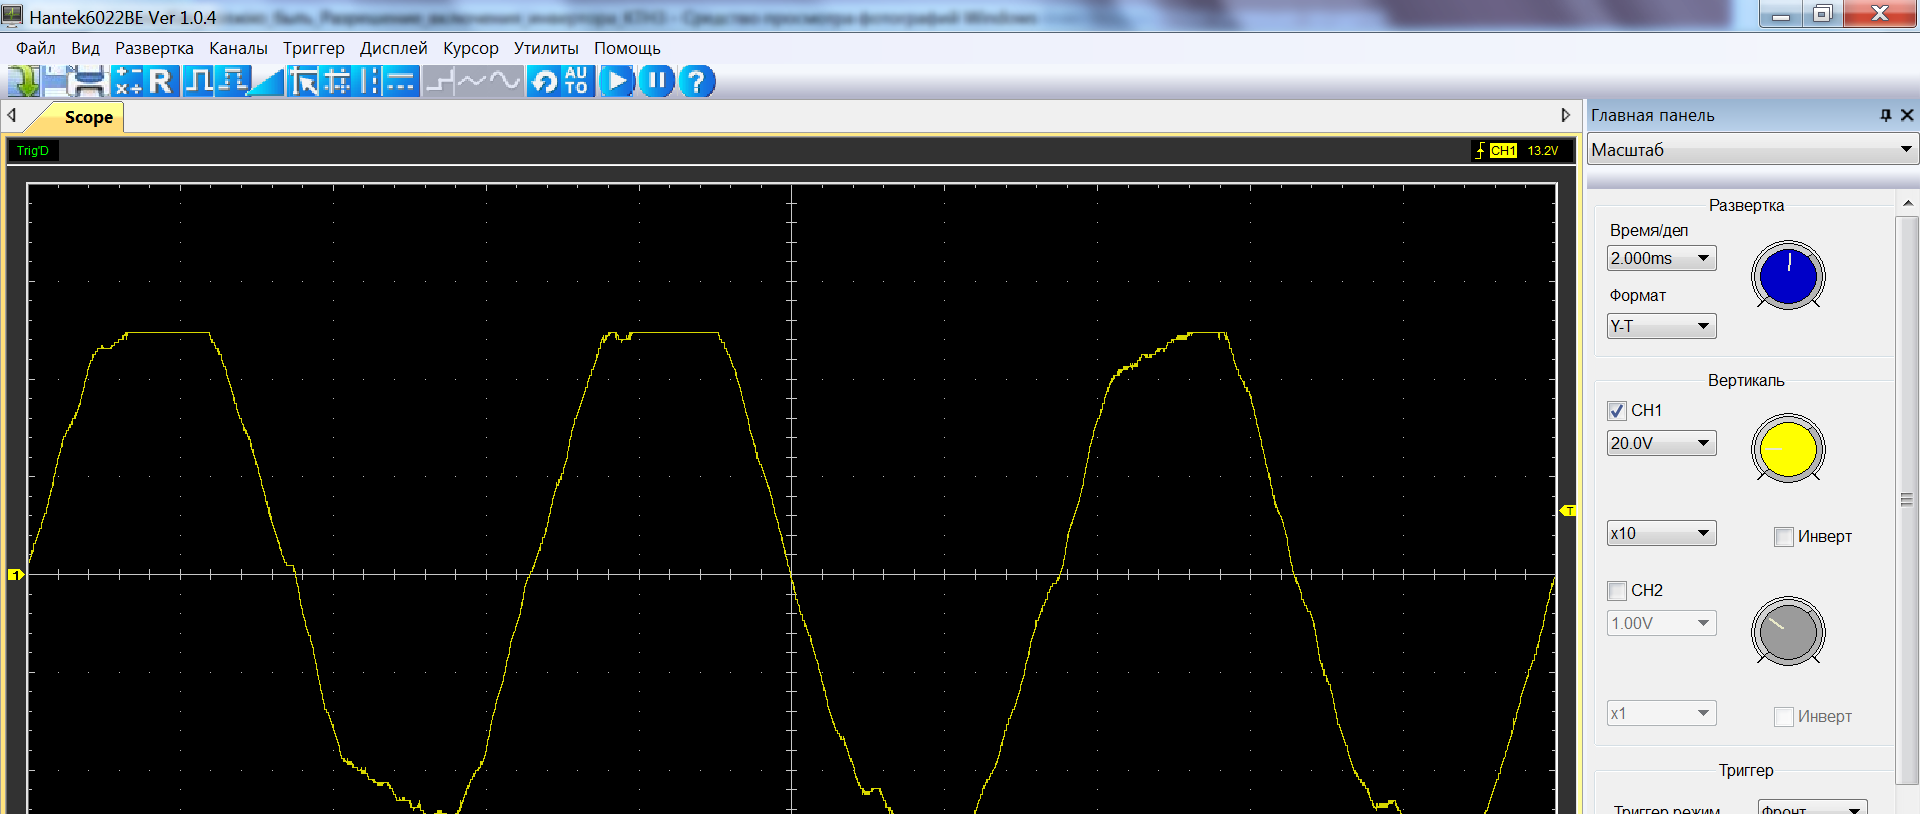Screen dimensions: 1920x814
Task: Click the CH1 zero level marker on left edge
Action: 16,574
